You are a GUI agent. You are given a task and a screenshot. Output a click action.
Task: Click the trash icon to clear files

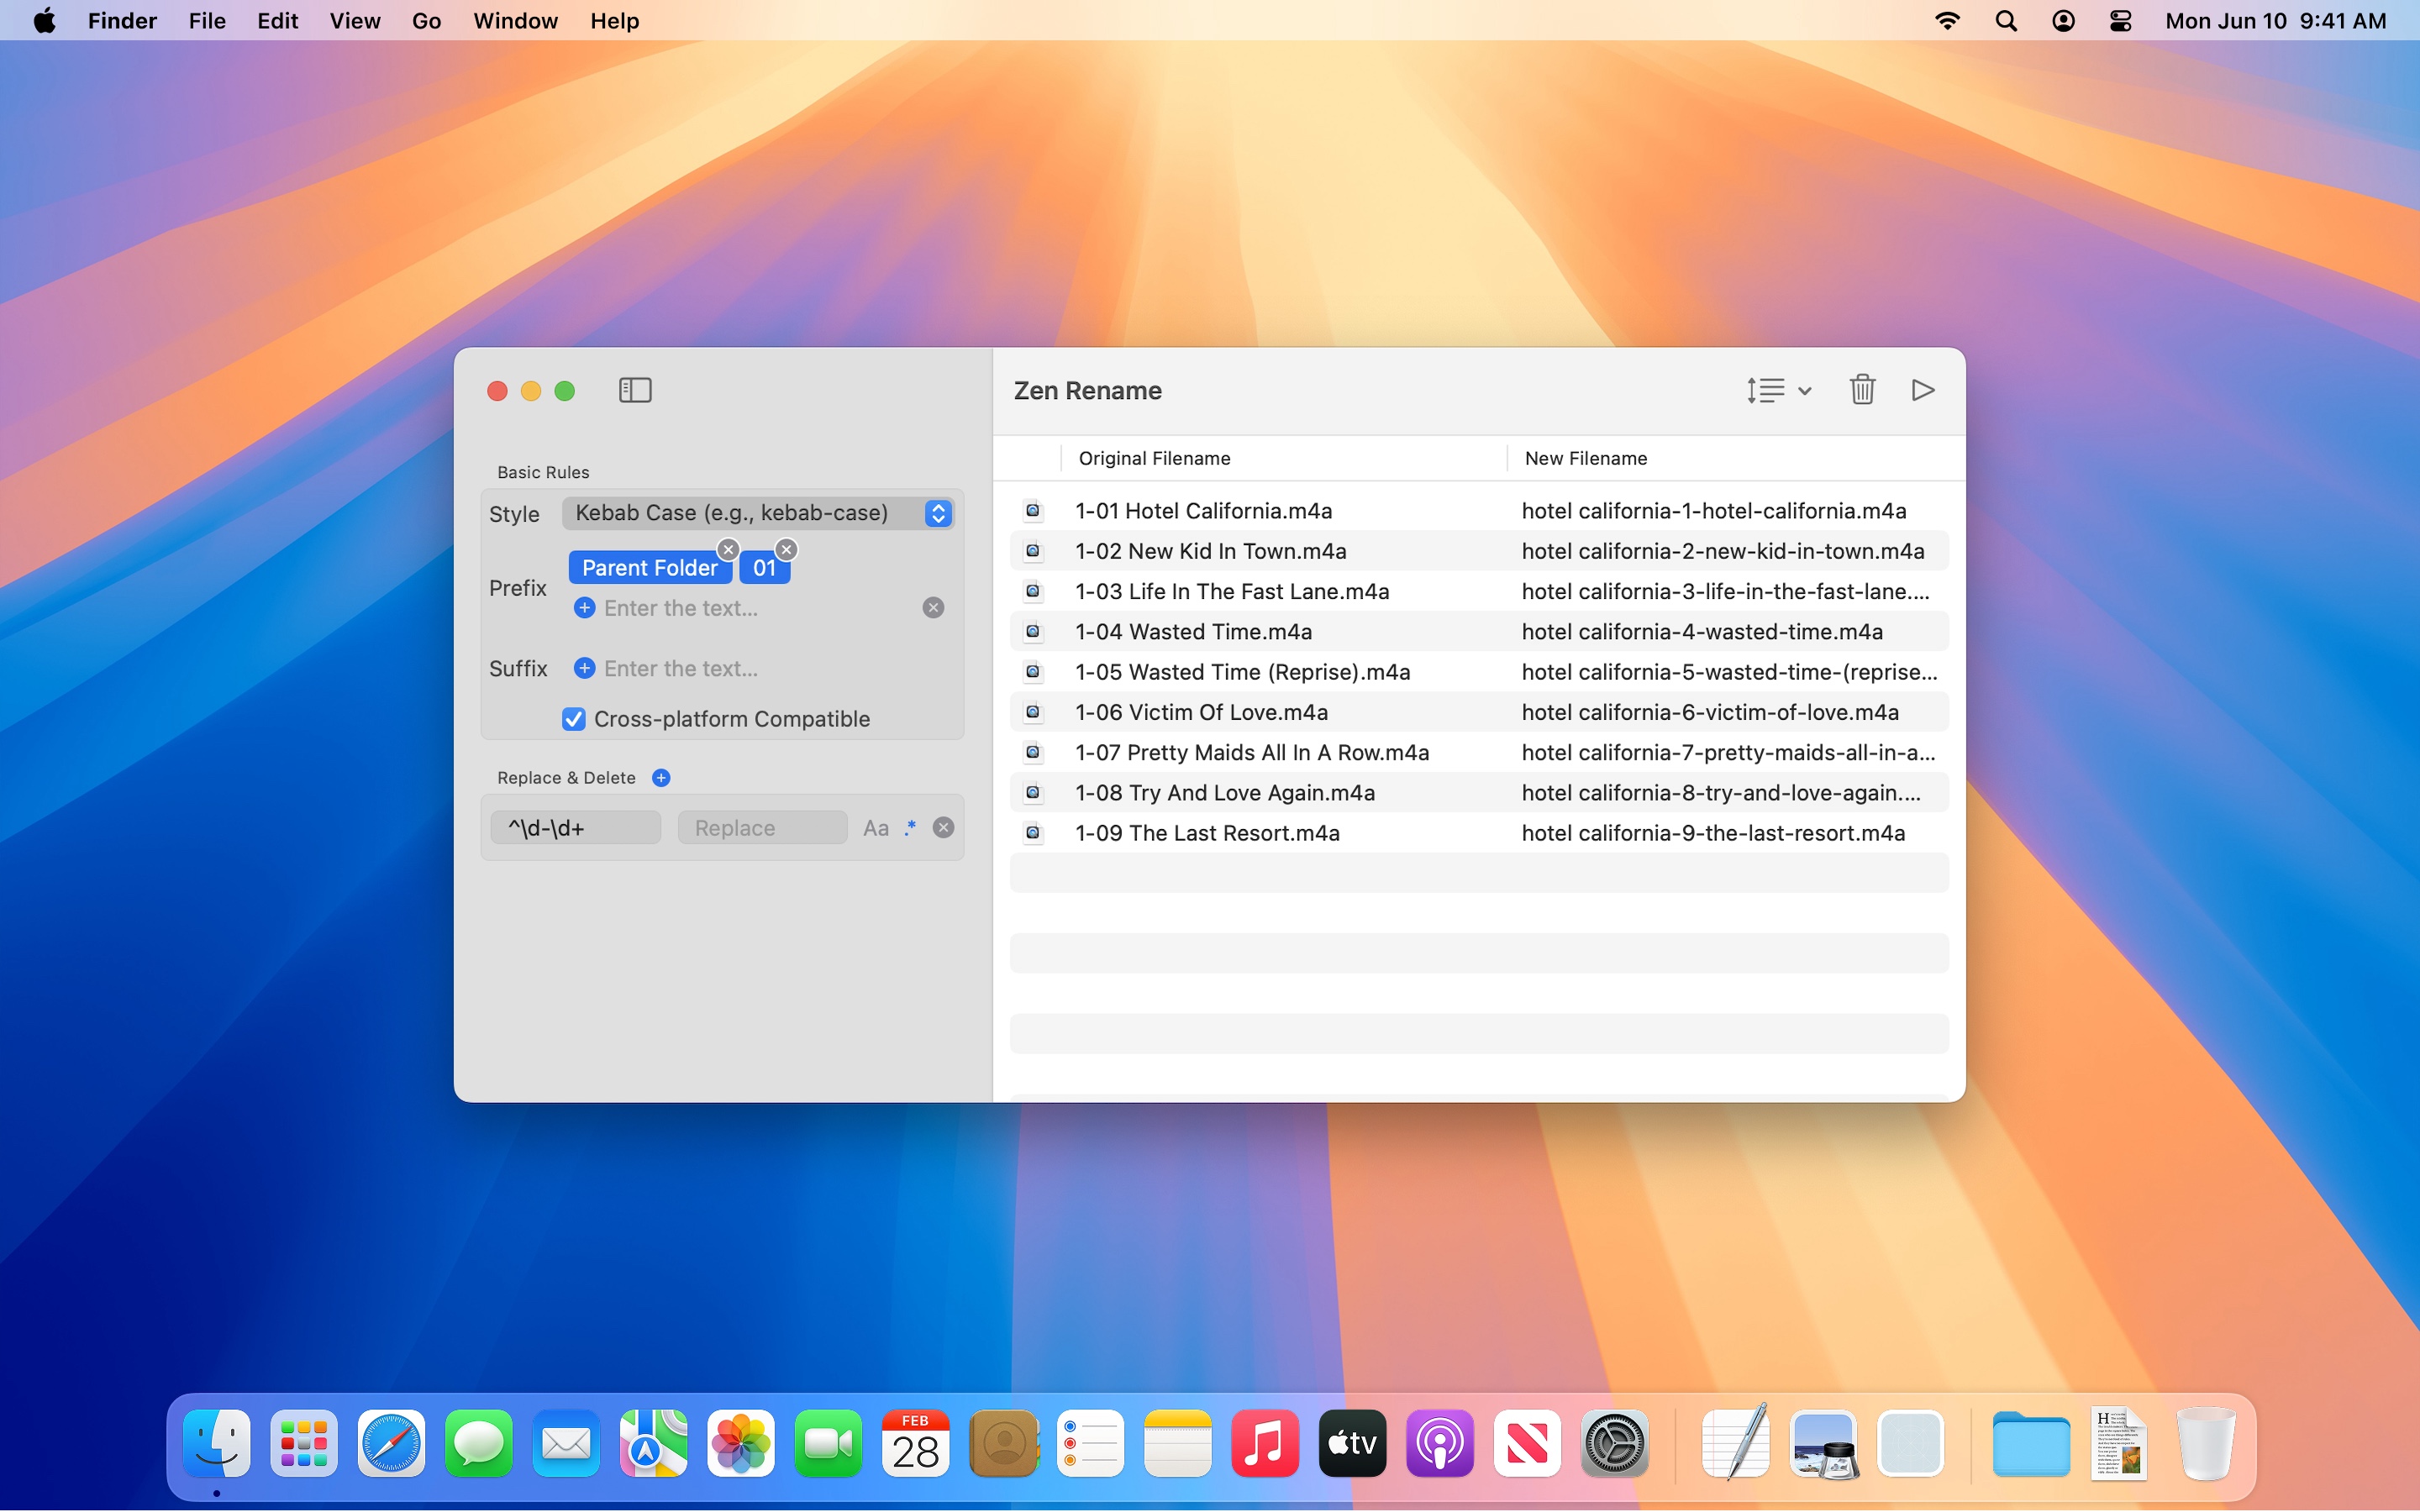[x=1861, y=390]
